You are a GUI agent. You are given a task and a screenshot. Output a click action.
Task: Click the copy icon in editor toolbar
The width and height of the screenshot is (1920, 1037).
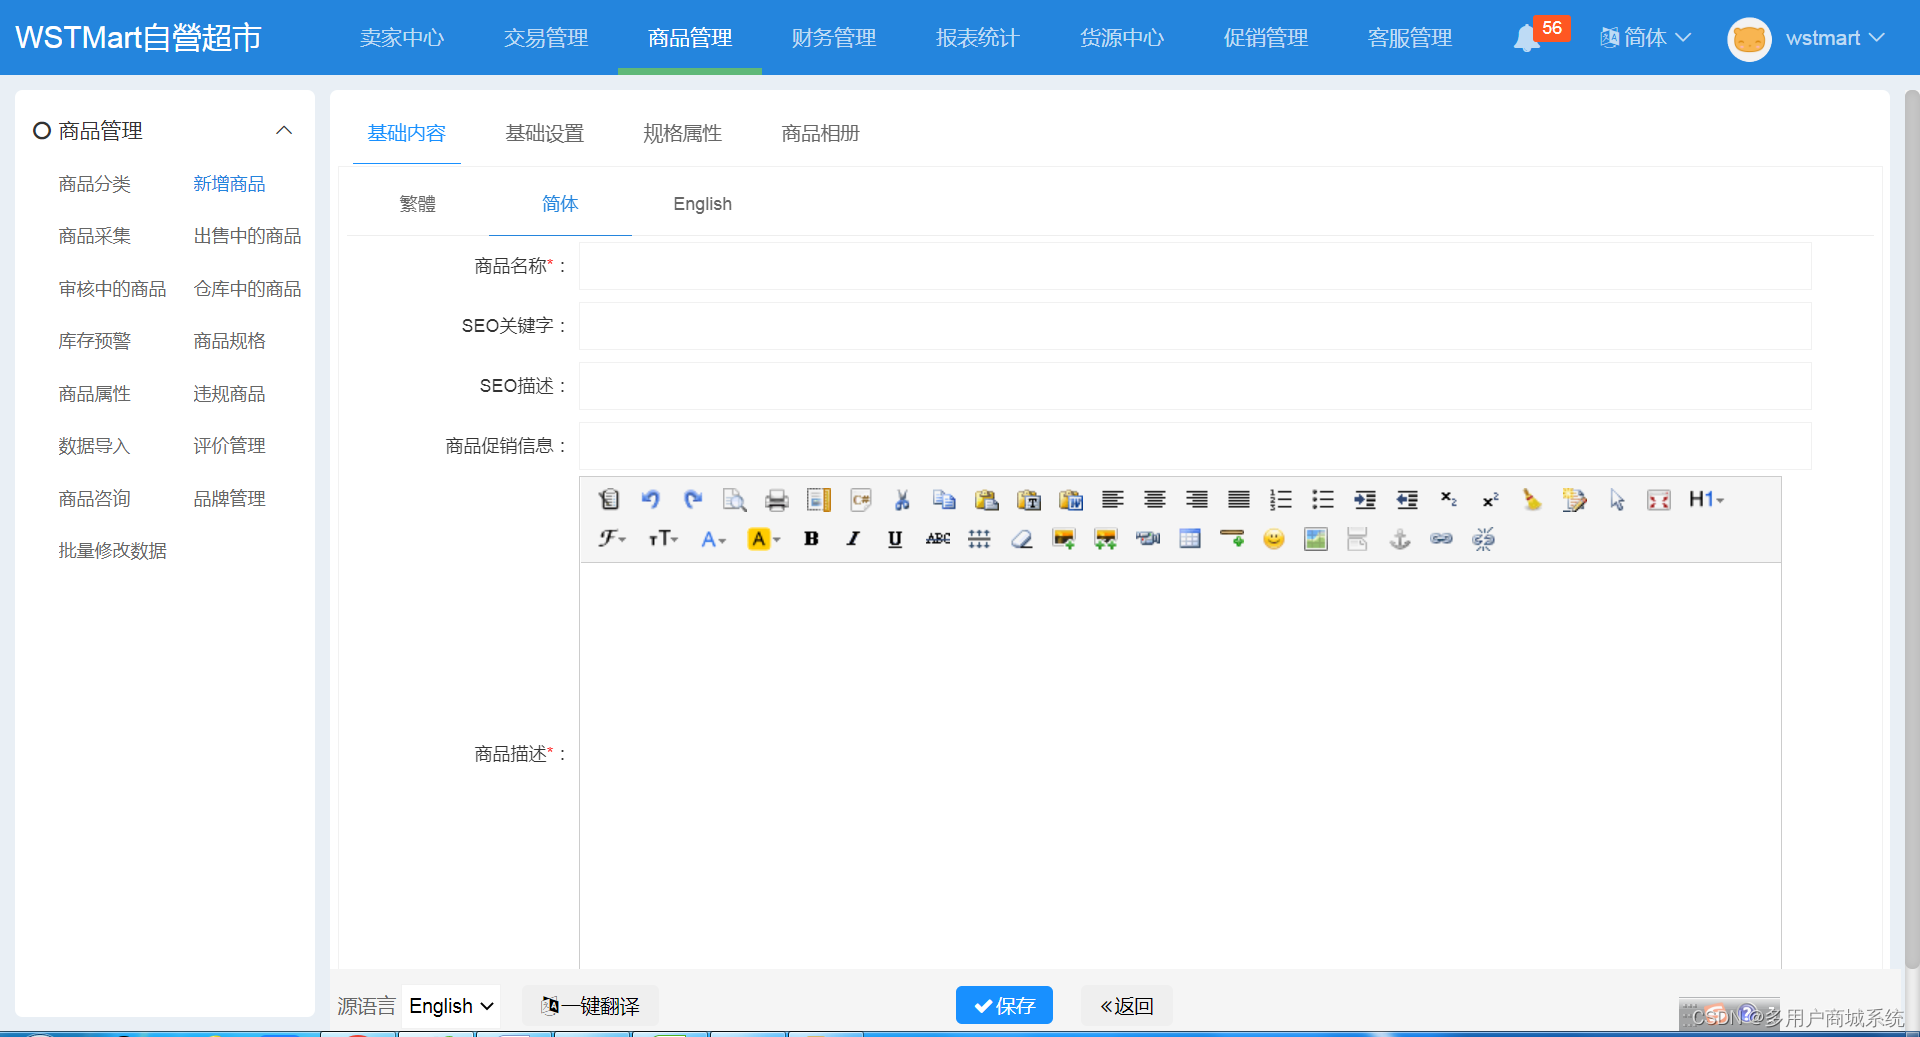[x=944, y=499]
